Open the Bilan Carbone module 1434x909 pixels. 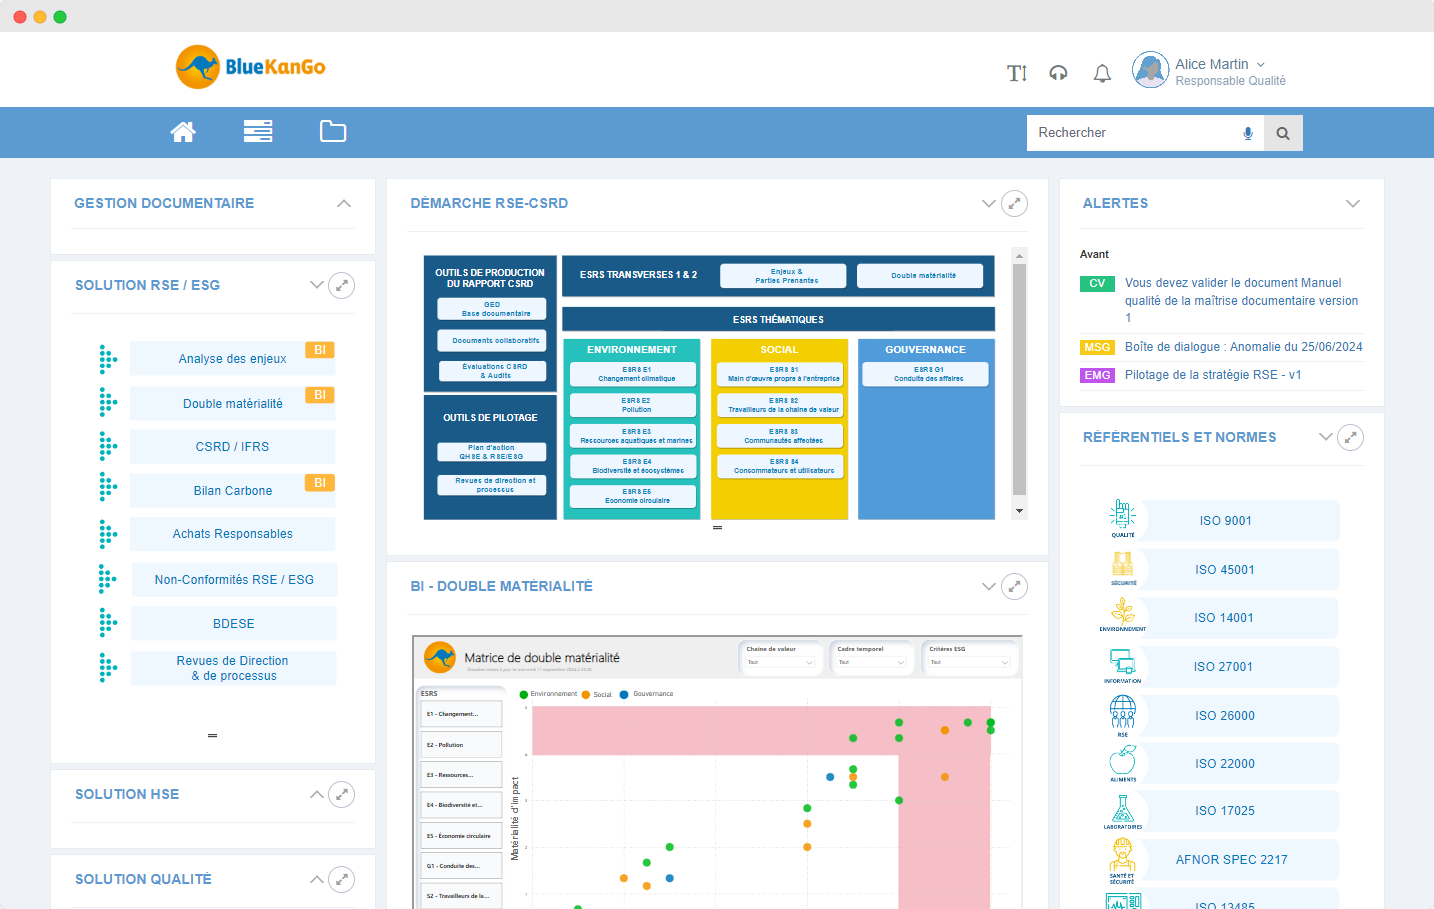tap(232, 490)
